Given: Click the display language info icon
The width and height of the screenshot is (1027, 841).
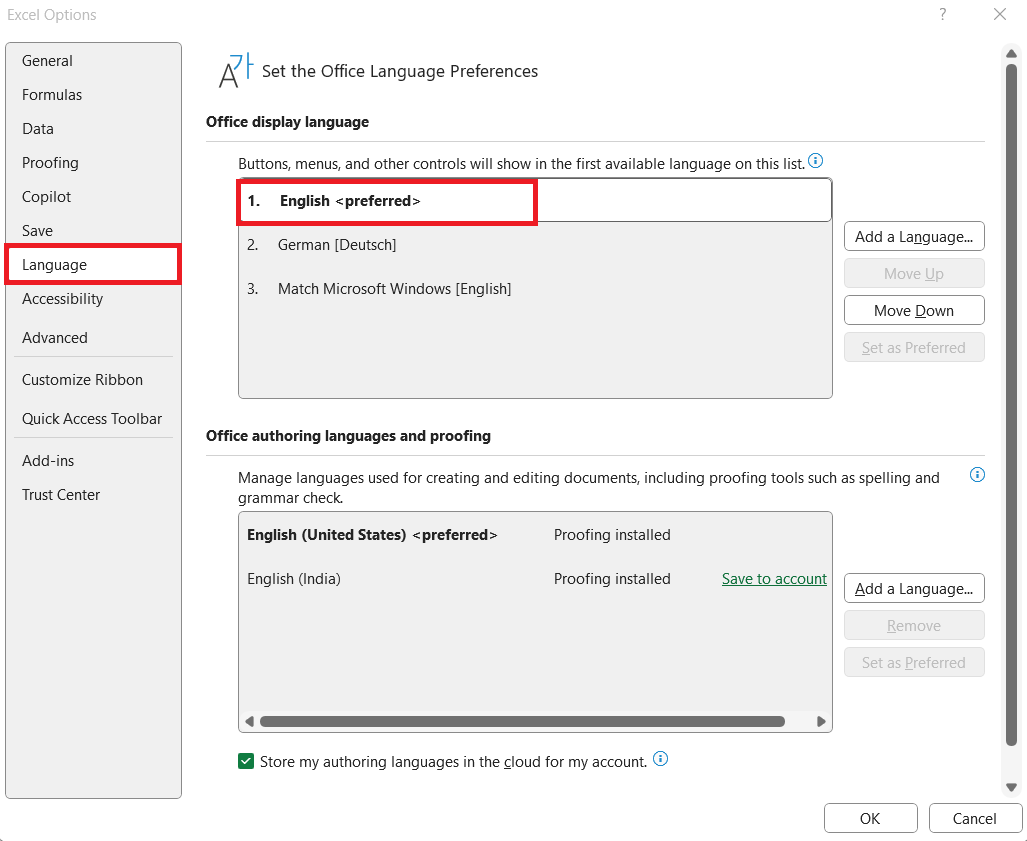Looking at the screenshot, I should (x=815, y=160).
